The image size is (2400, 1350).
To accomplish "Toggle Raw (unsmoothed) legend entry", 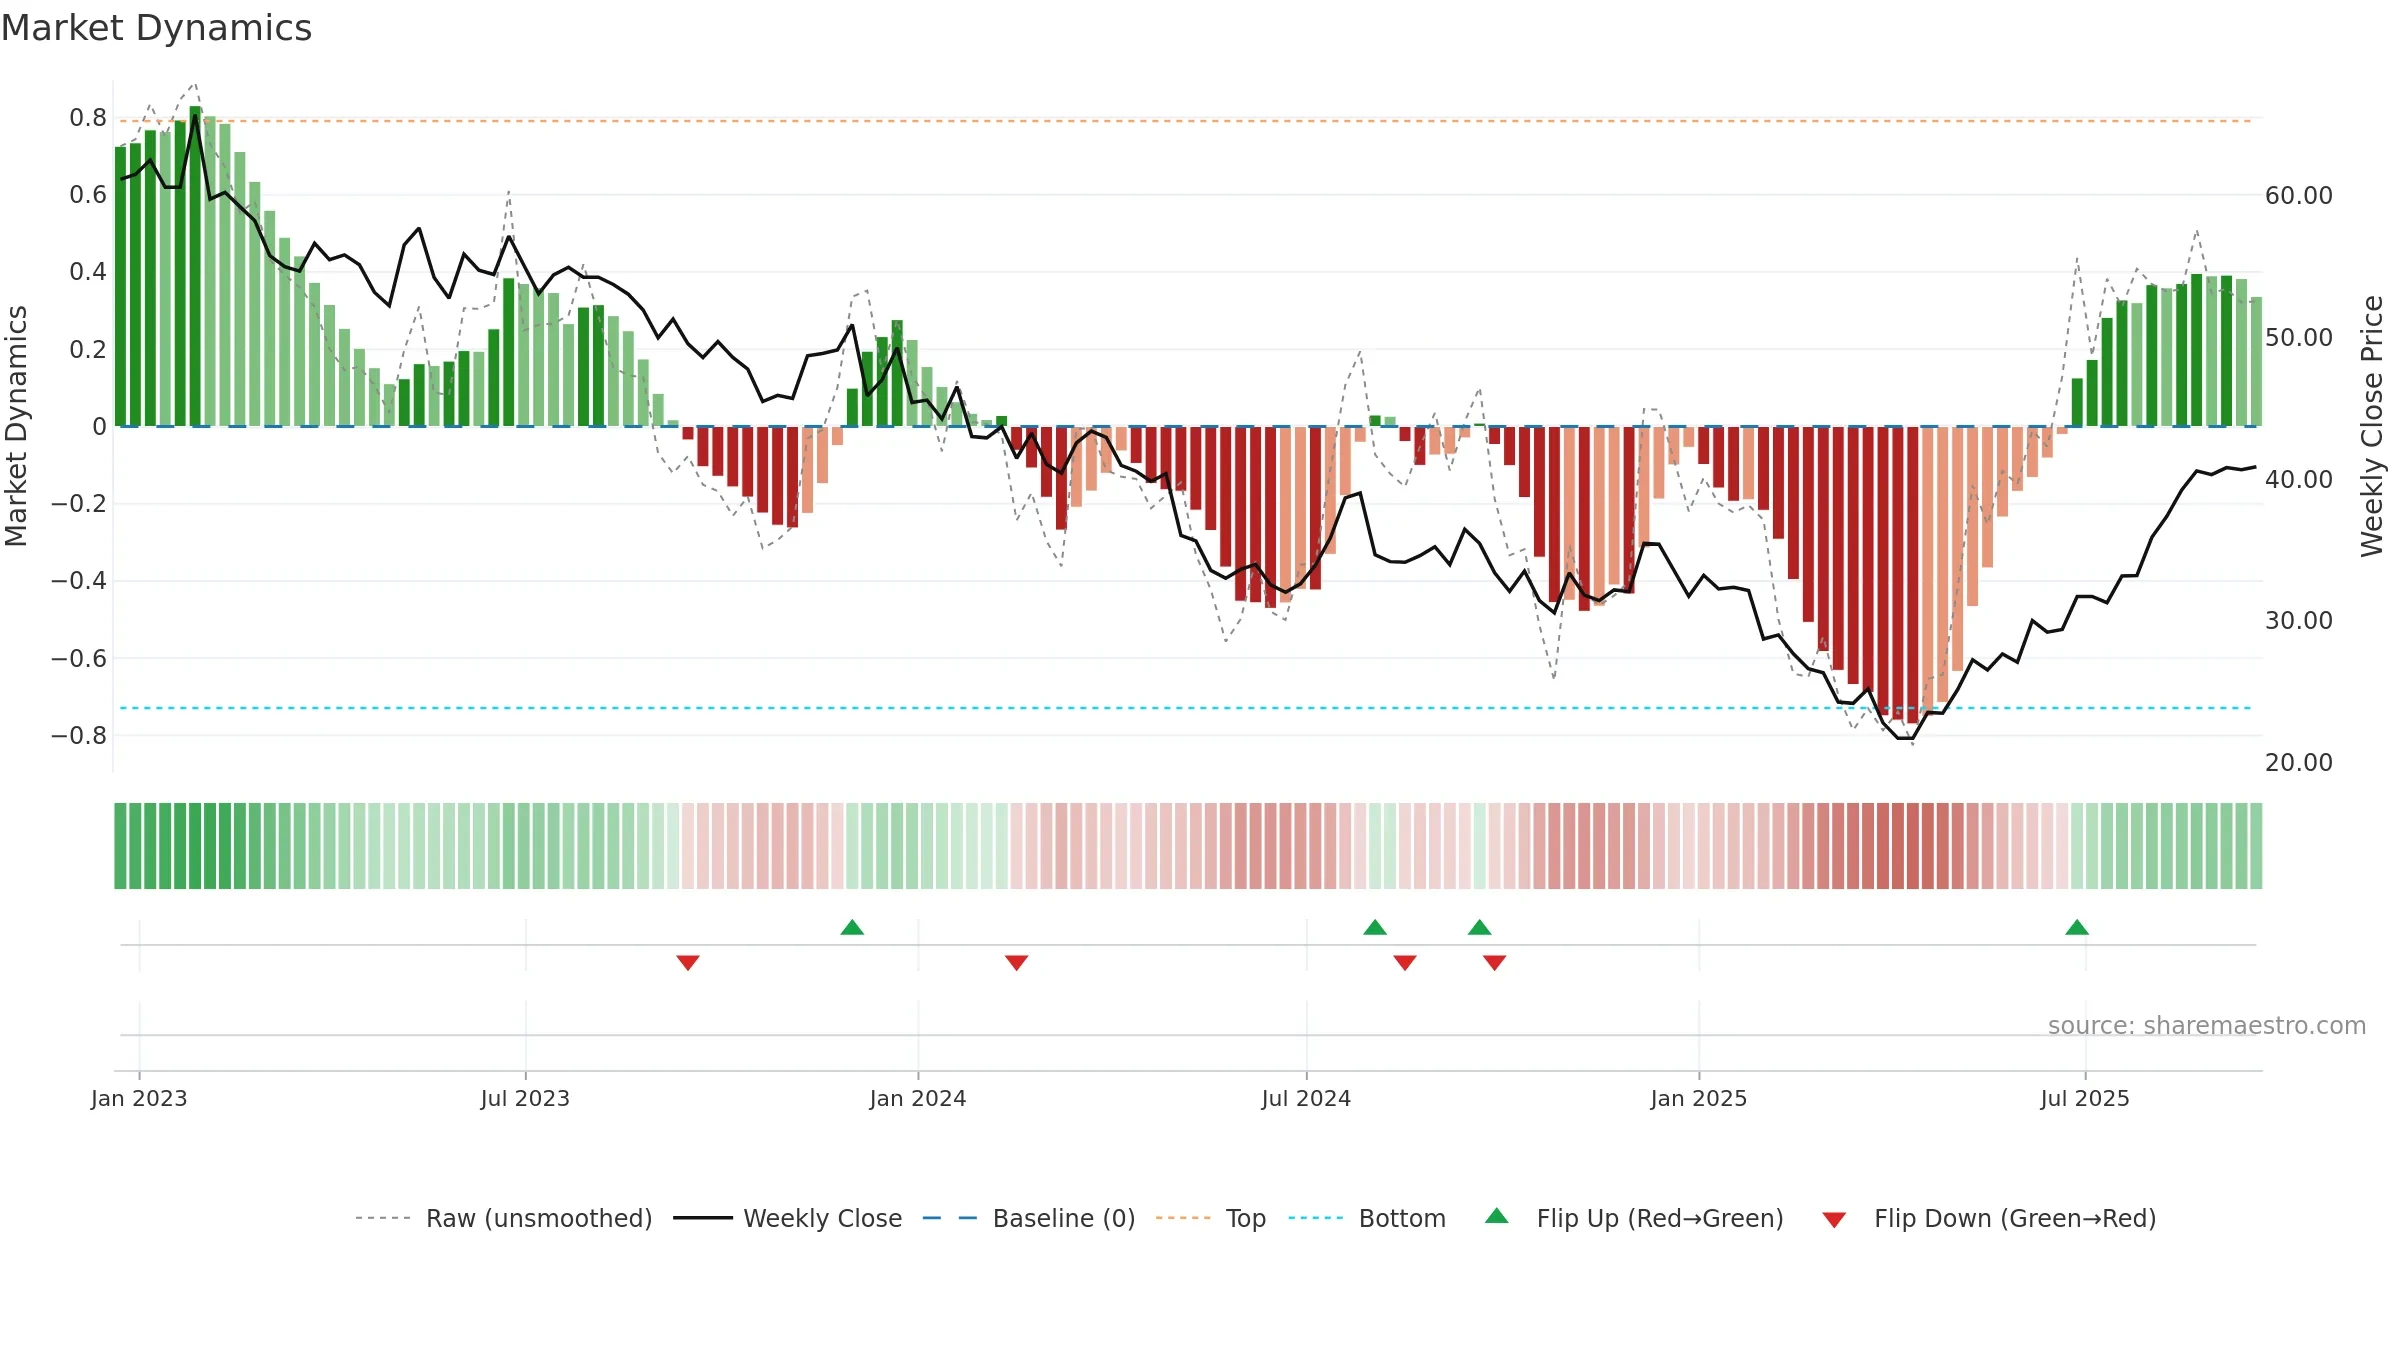I will click(503, 1218).
